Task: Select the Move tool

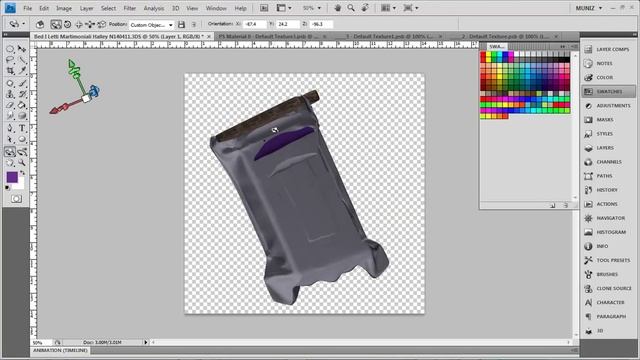Action: [22, 49]
